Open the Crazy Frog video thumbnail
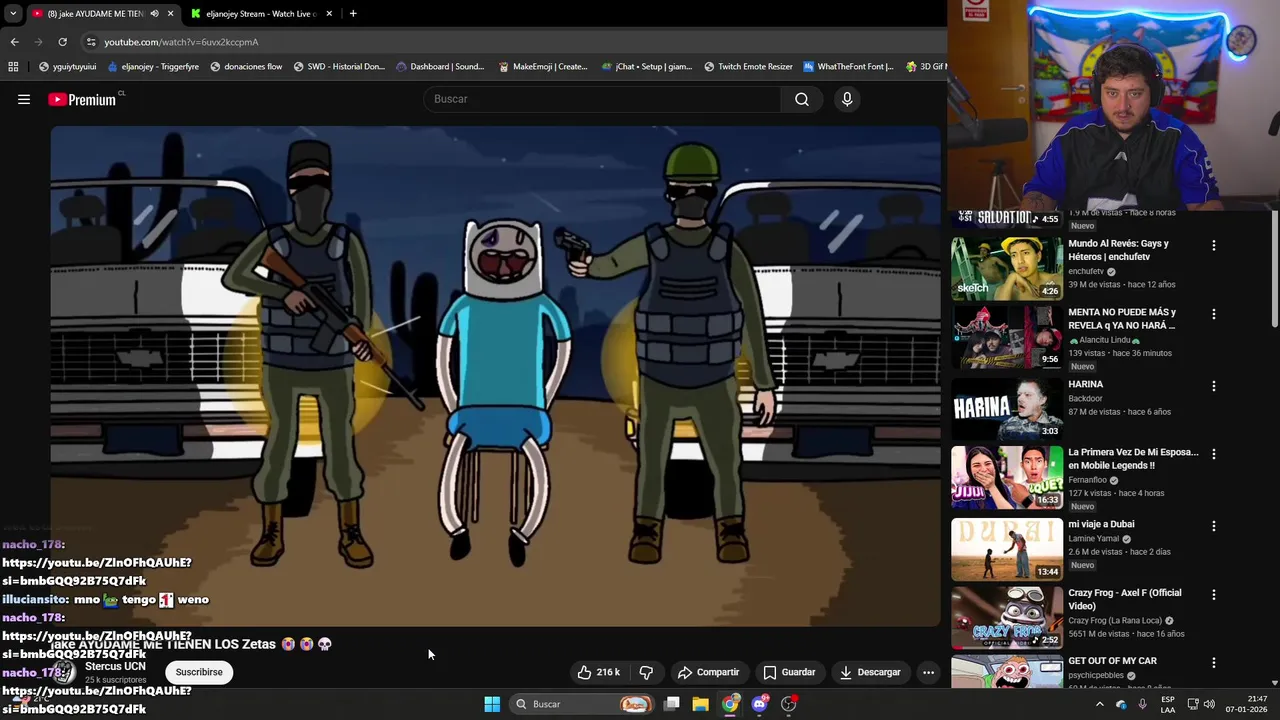This screenshot has width=1280, height=720. [x=1006, y=618]
